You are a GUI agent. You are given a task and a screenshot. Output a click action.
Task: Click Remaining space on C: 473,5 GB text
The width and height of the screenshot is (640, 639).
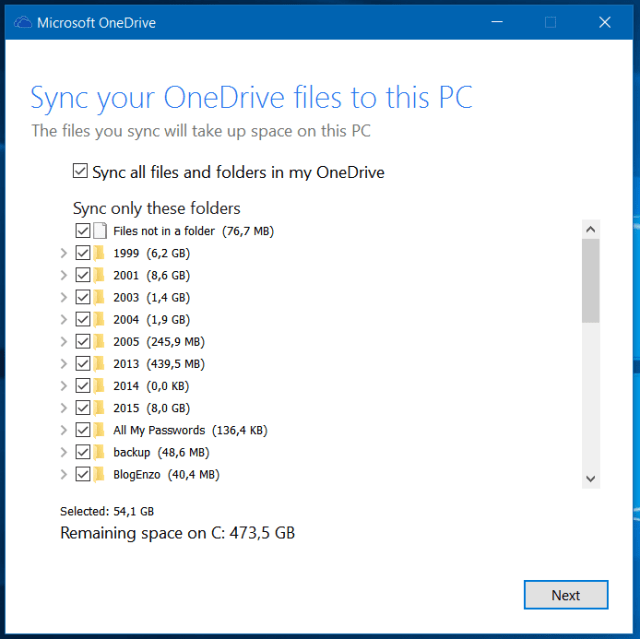point(178,533)
